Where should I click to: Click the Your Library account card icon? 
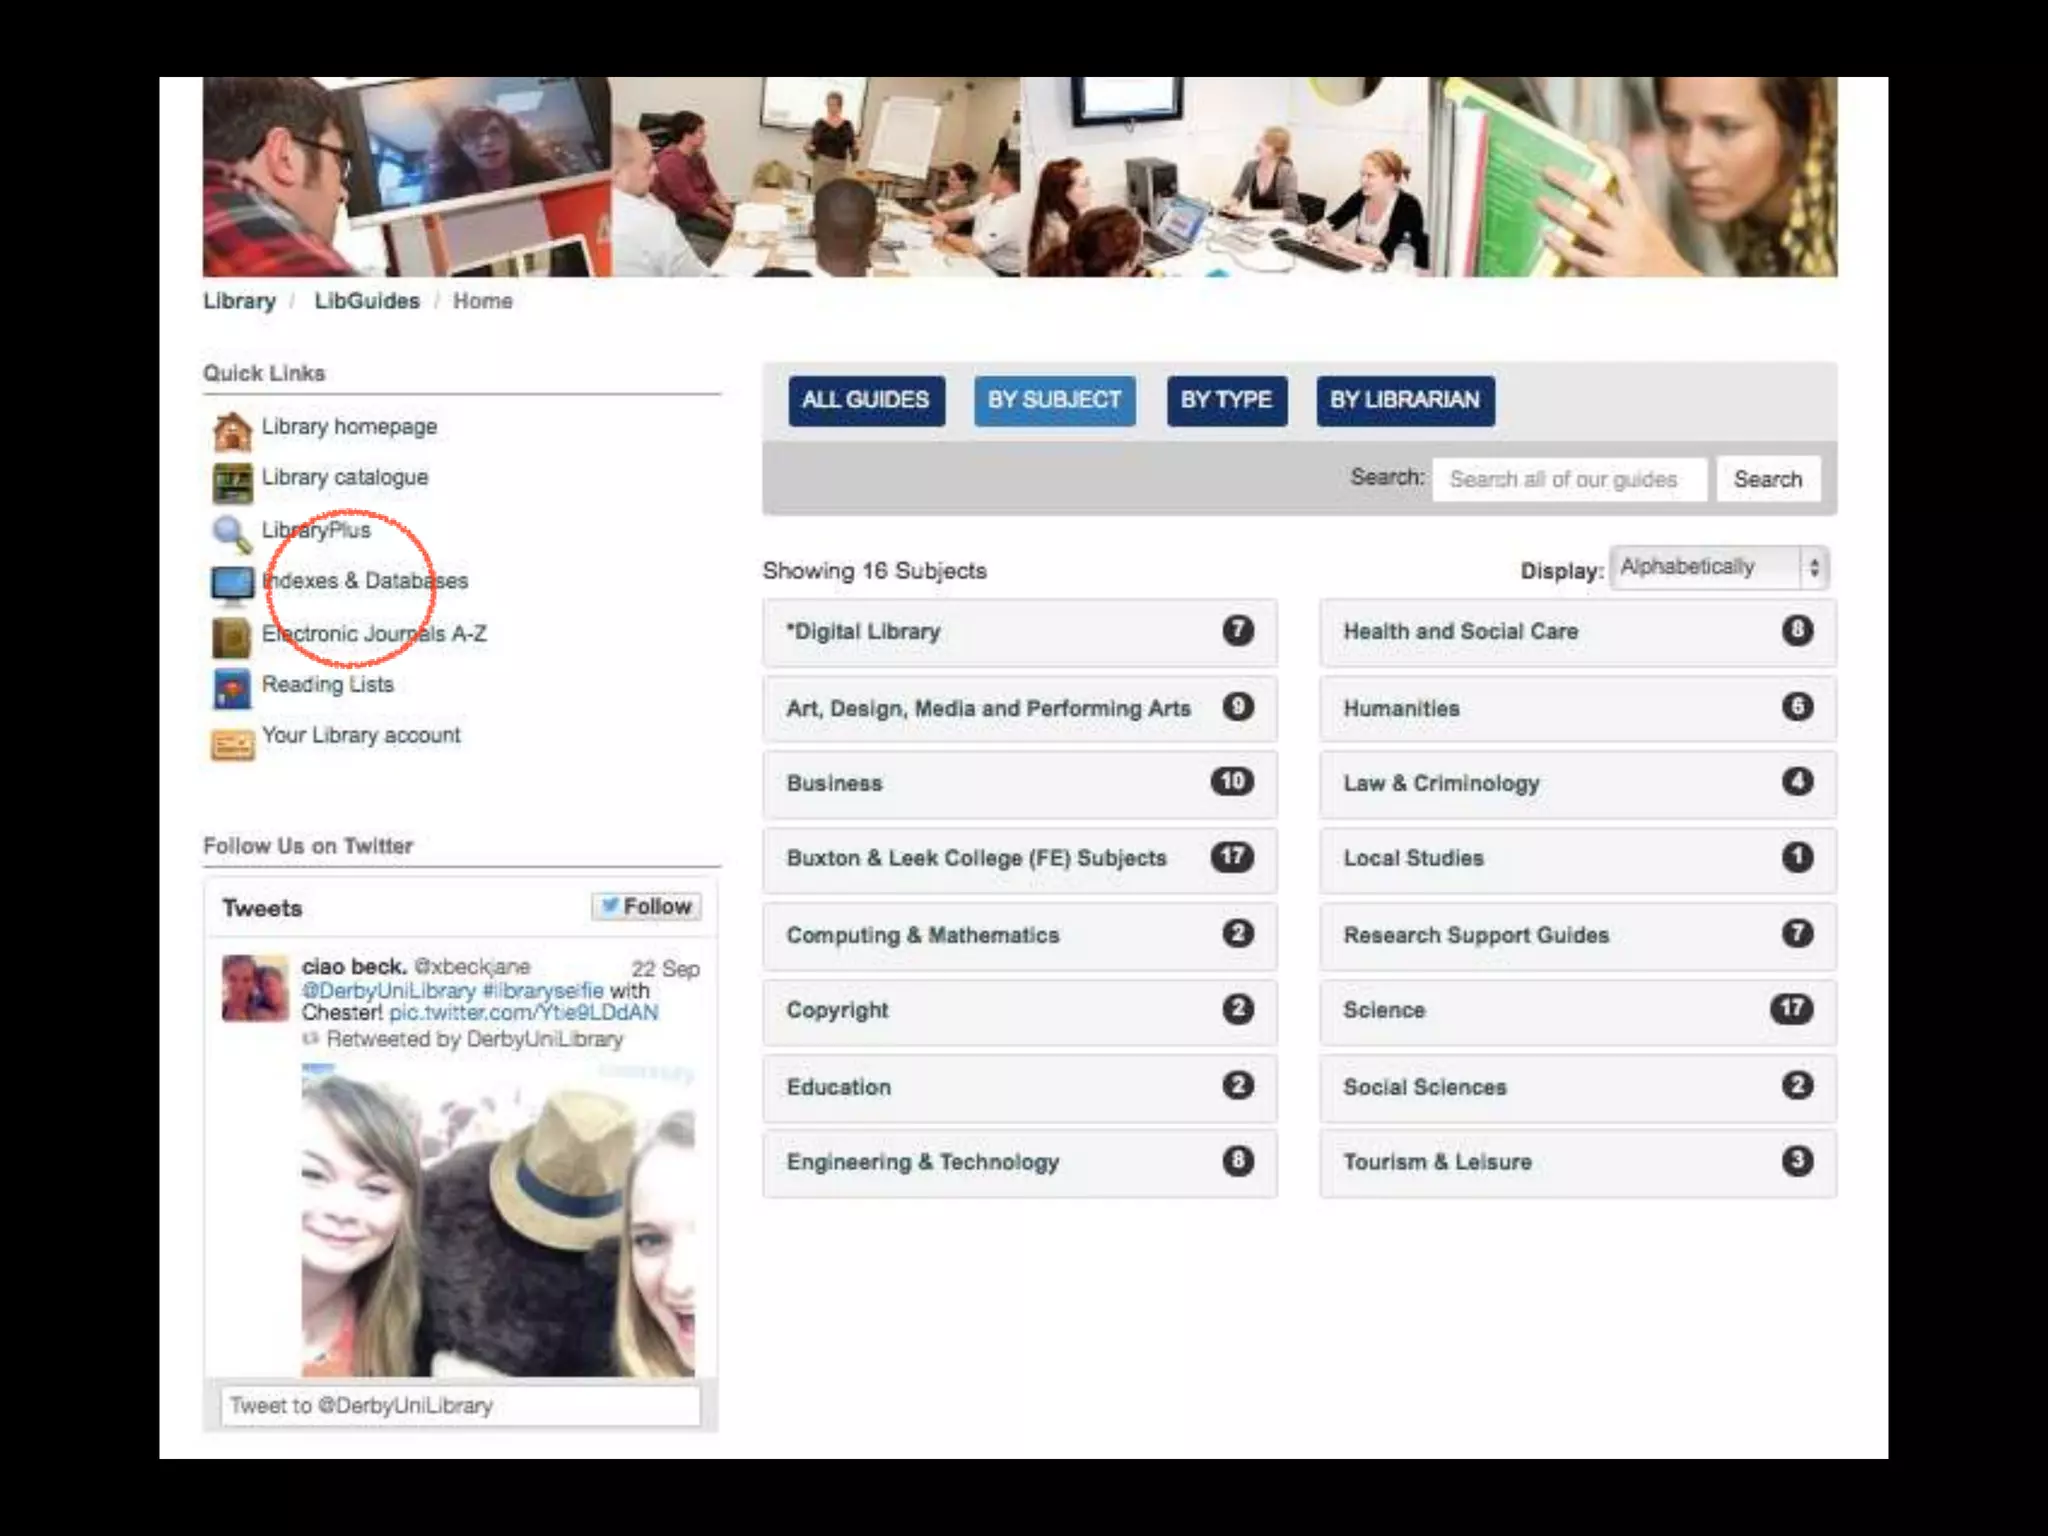(232, 744)
